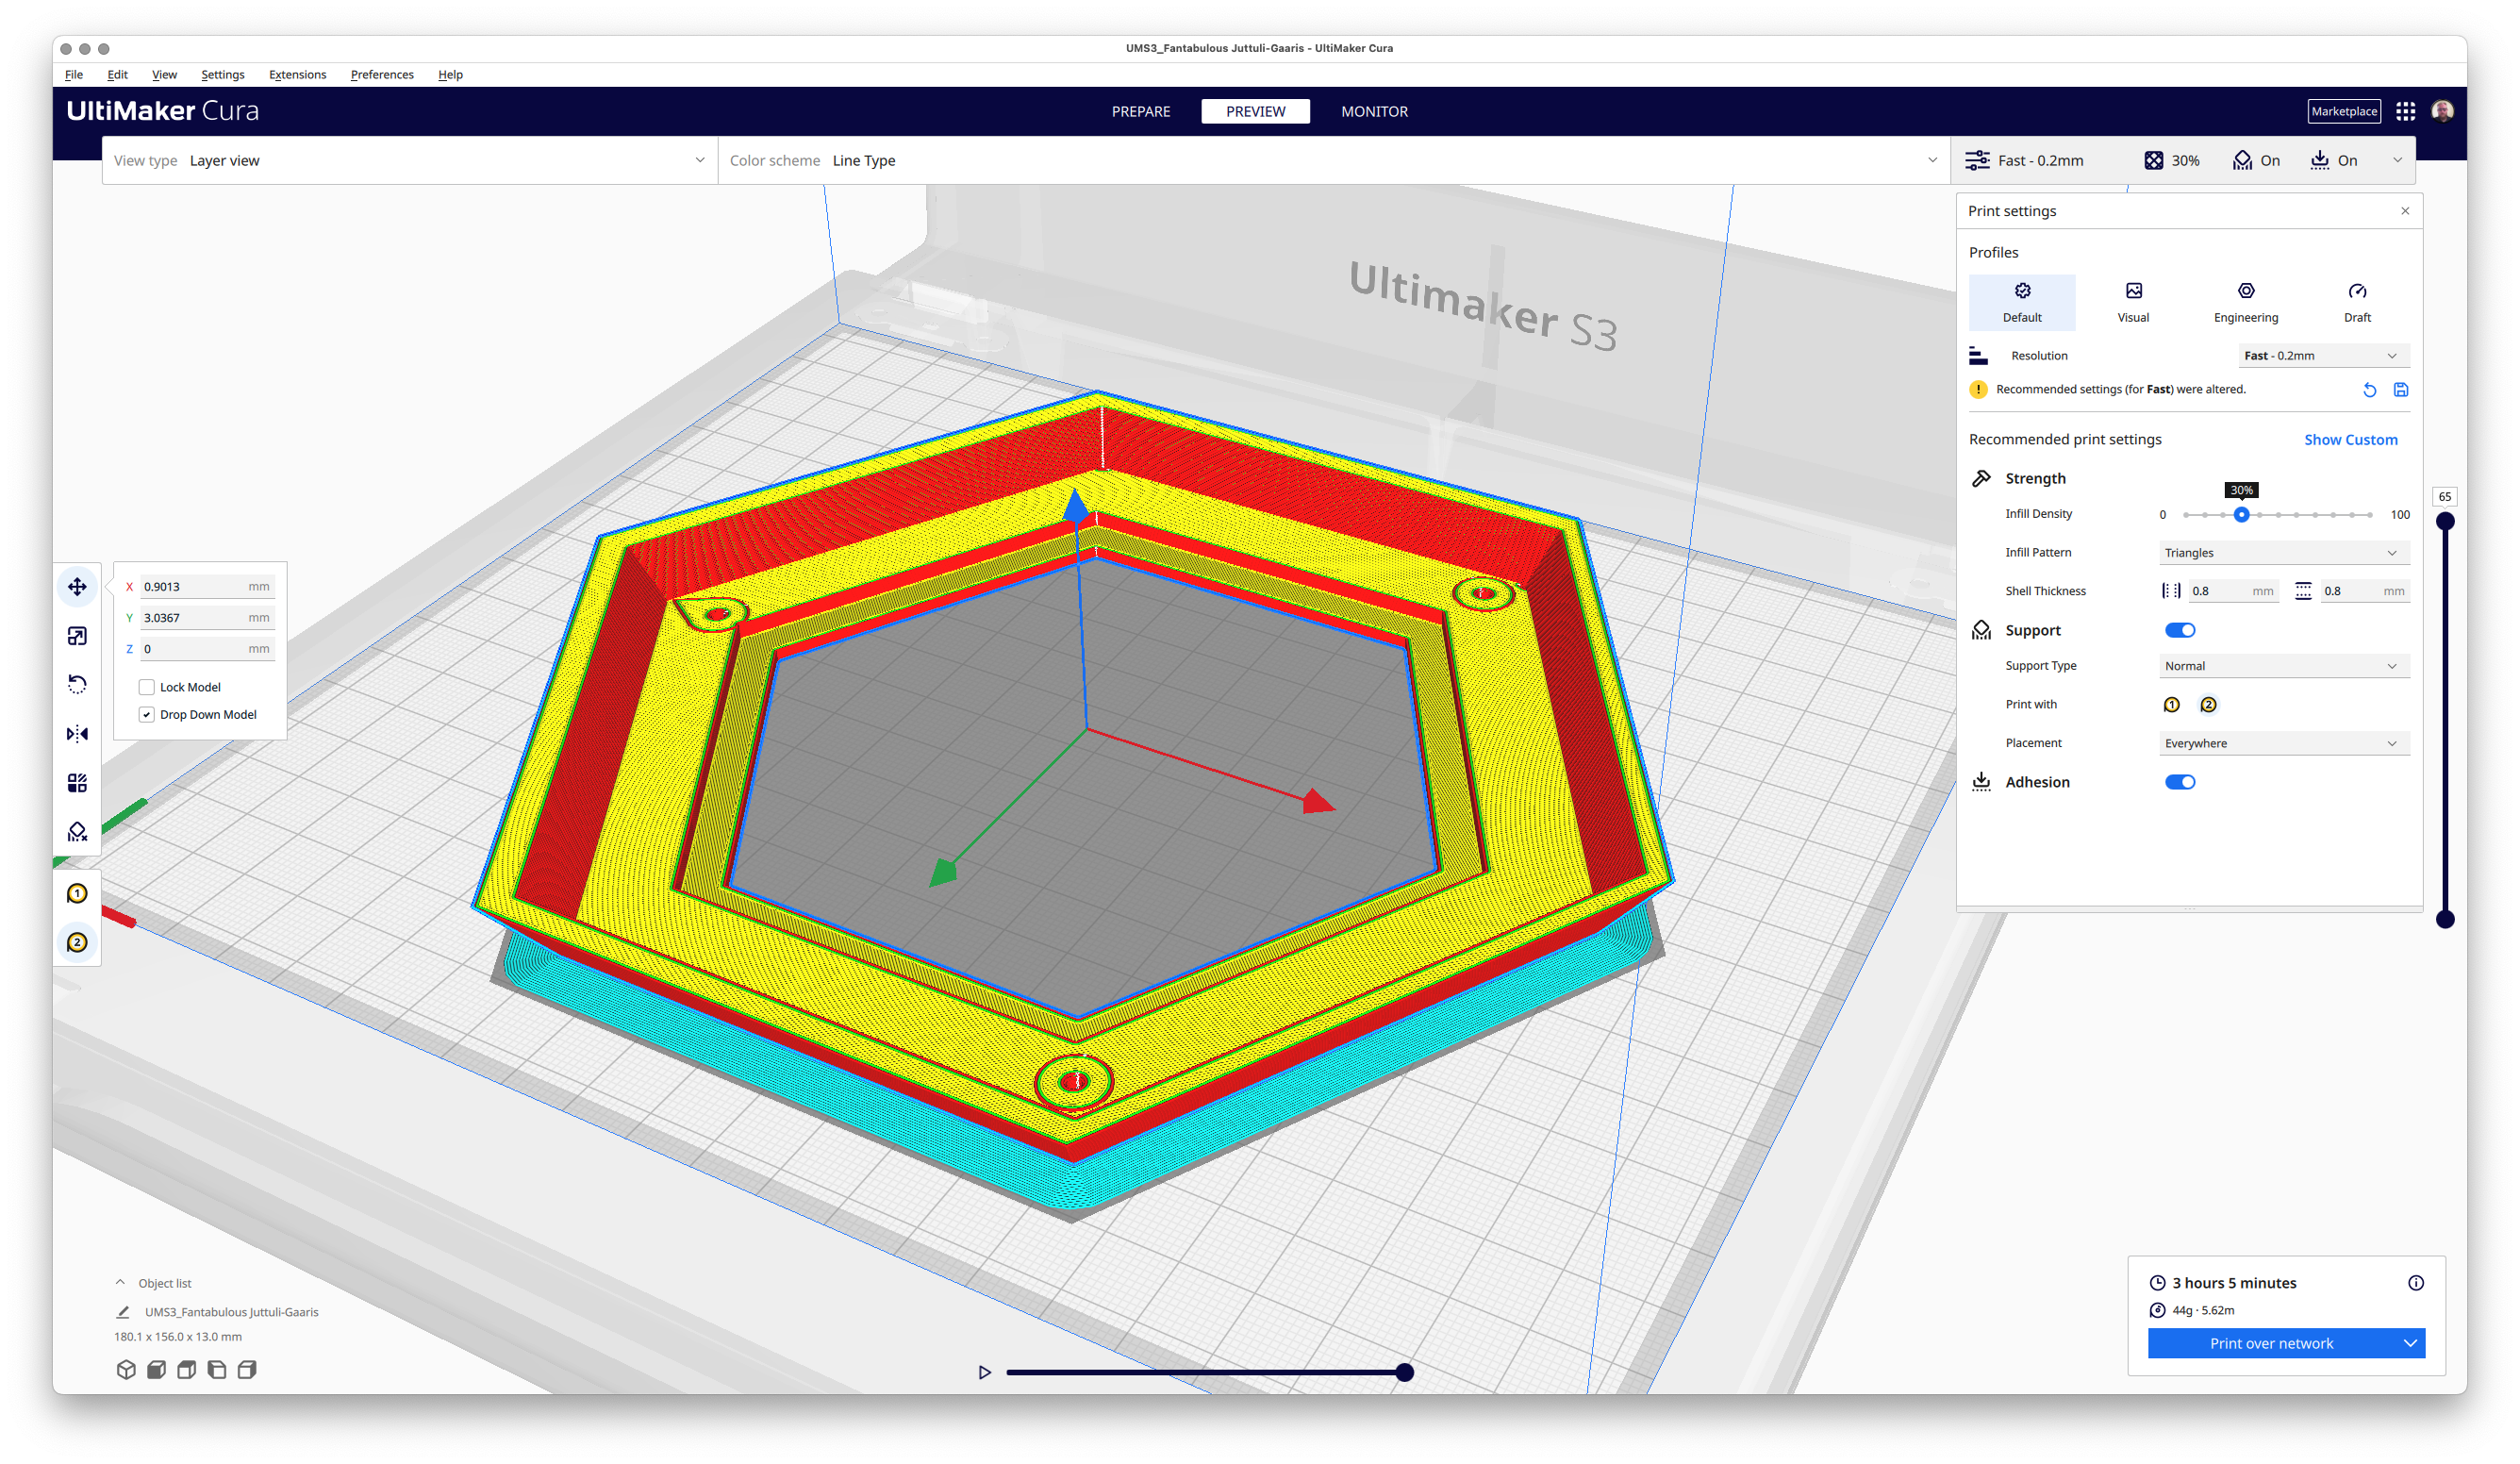The height and width of the screenshot is (1464, 2520).
Task: Switch to the PREPARE stage tab
Action: [1141, 111]
